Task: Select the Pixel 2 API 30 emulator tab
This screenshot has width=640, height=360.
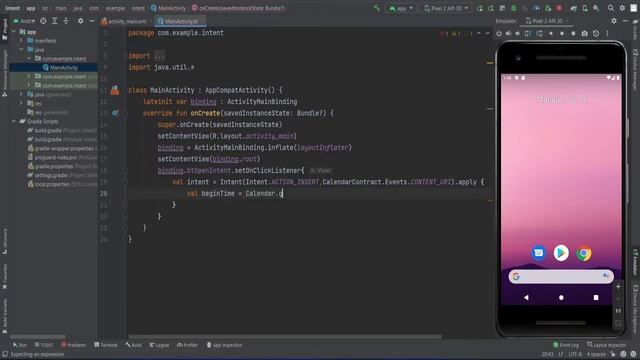Action: [x=546, y=21]
